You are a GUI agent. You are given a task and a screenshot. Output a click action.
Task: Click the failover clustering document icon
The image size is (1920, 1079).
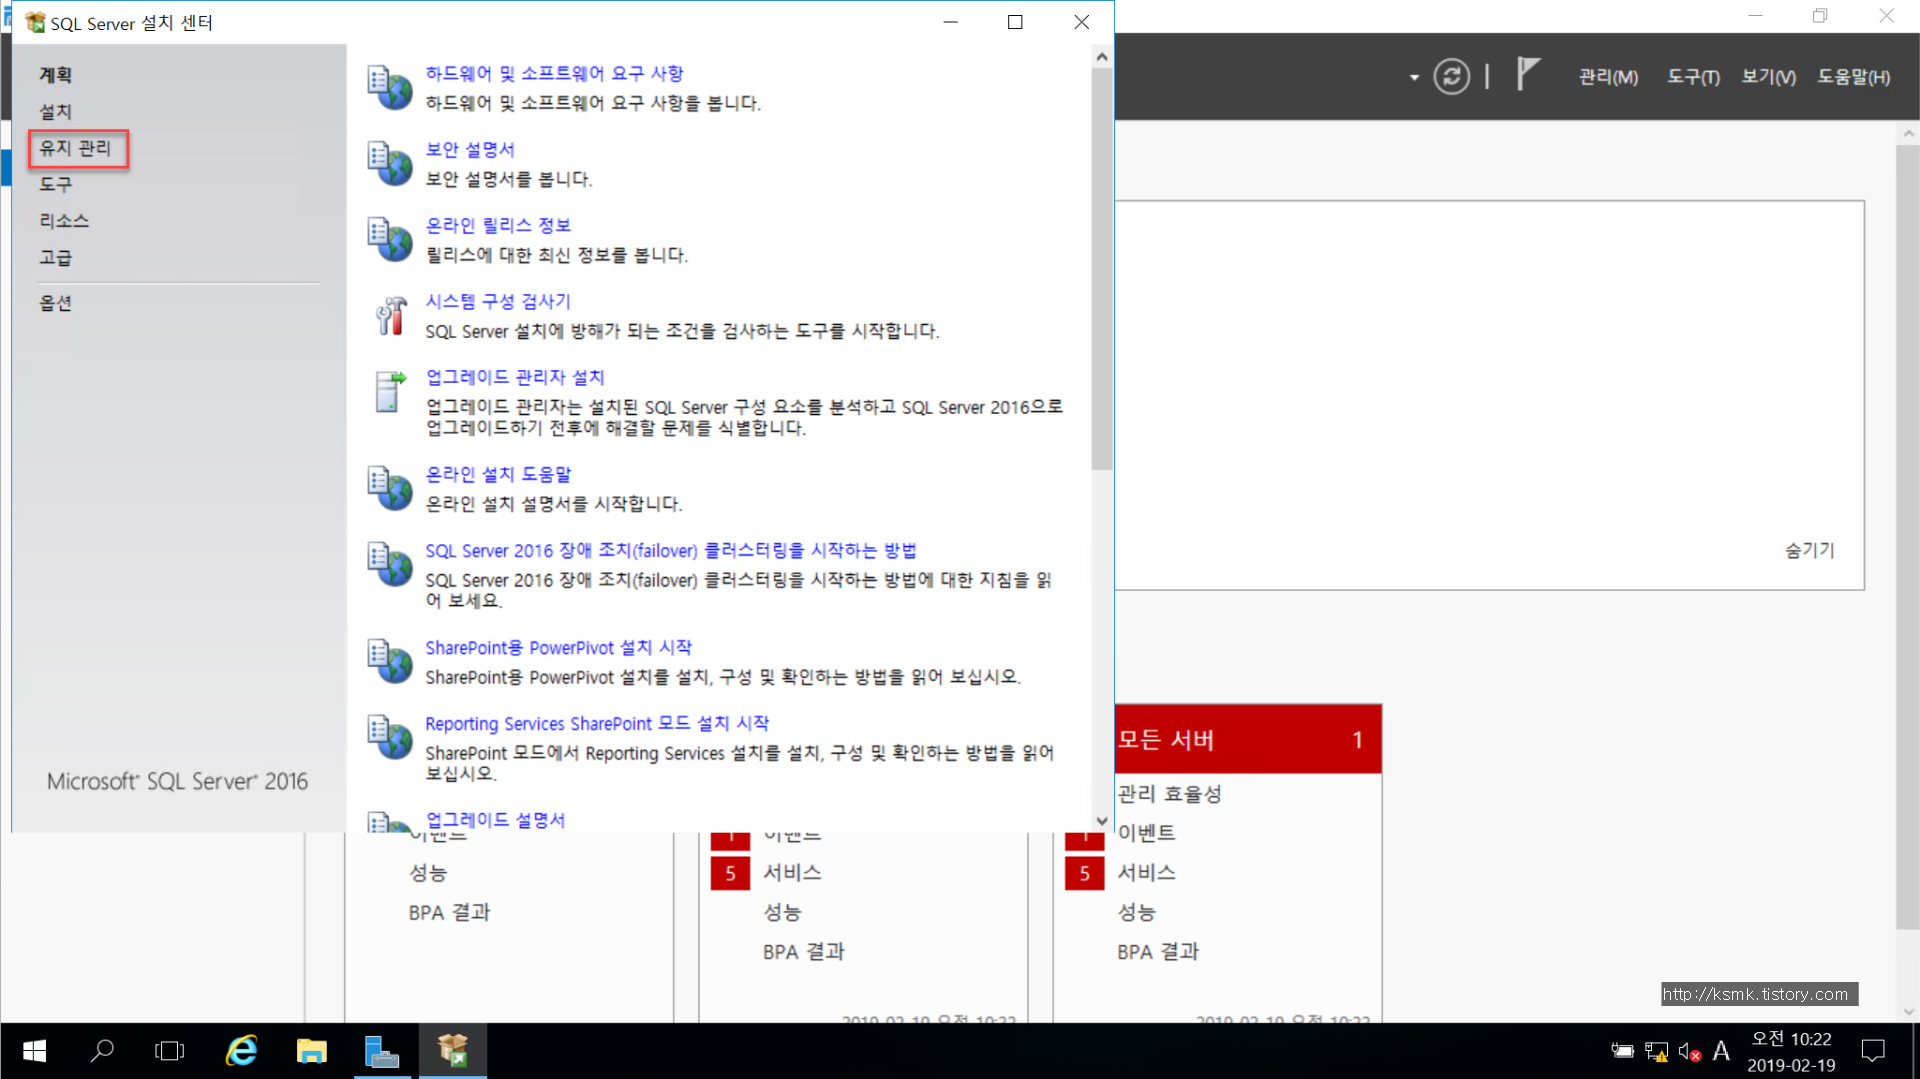[389, 564]
